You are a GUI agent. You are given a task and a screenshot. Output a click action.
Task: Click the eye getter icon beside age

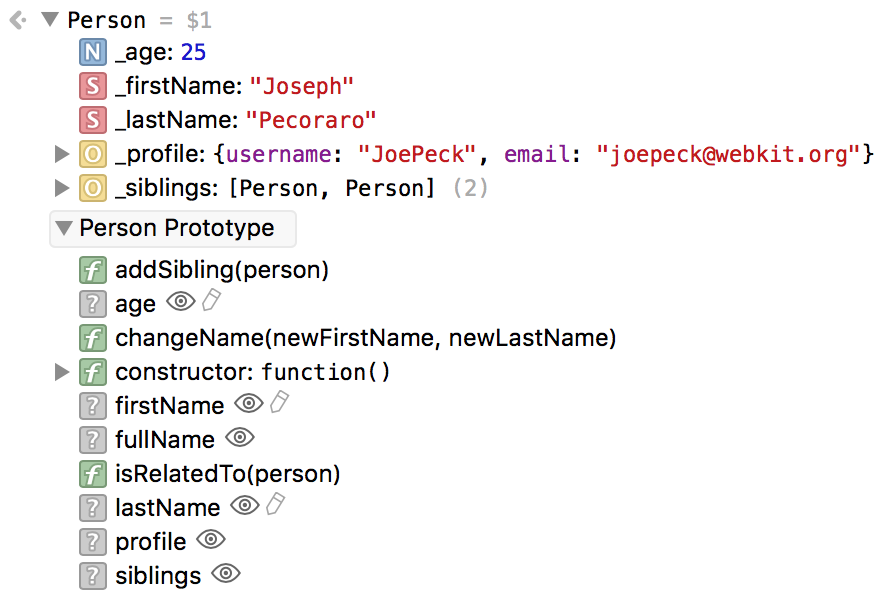point(181,301)
